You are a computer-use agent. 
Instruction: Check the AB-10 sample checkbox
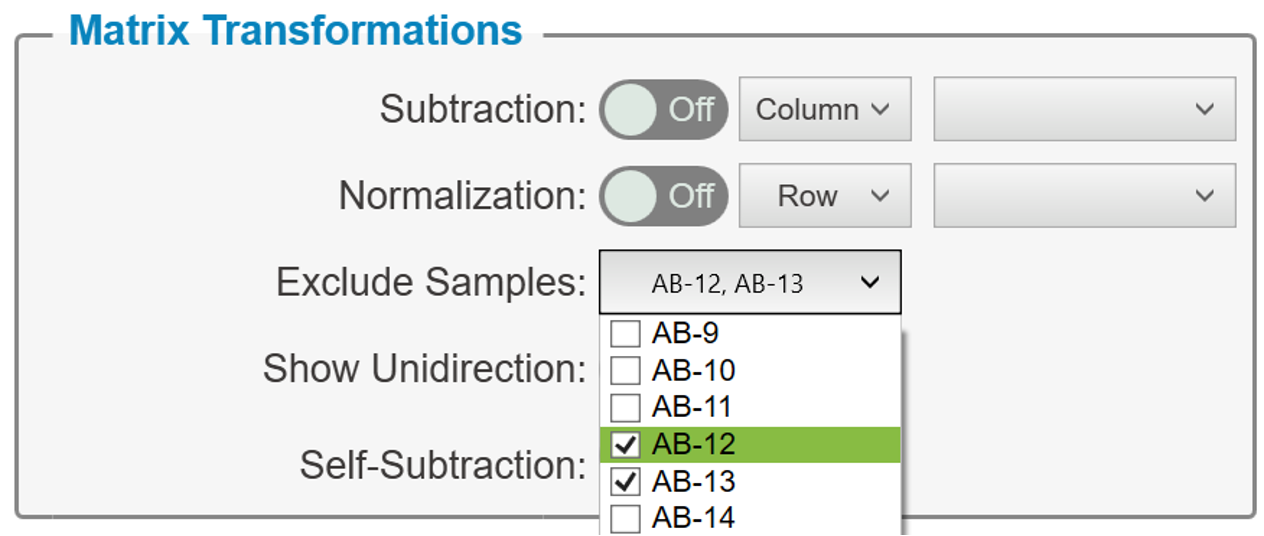pos(625,371)
